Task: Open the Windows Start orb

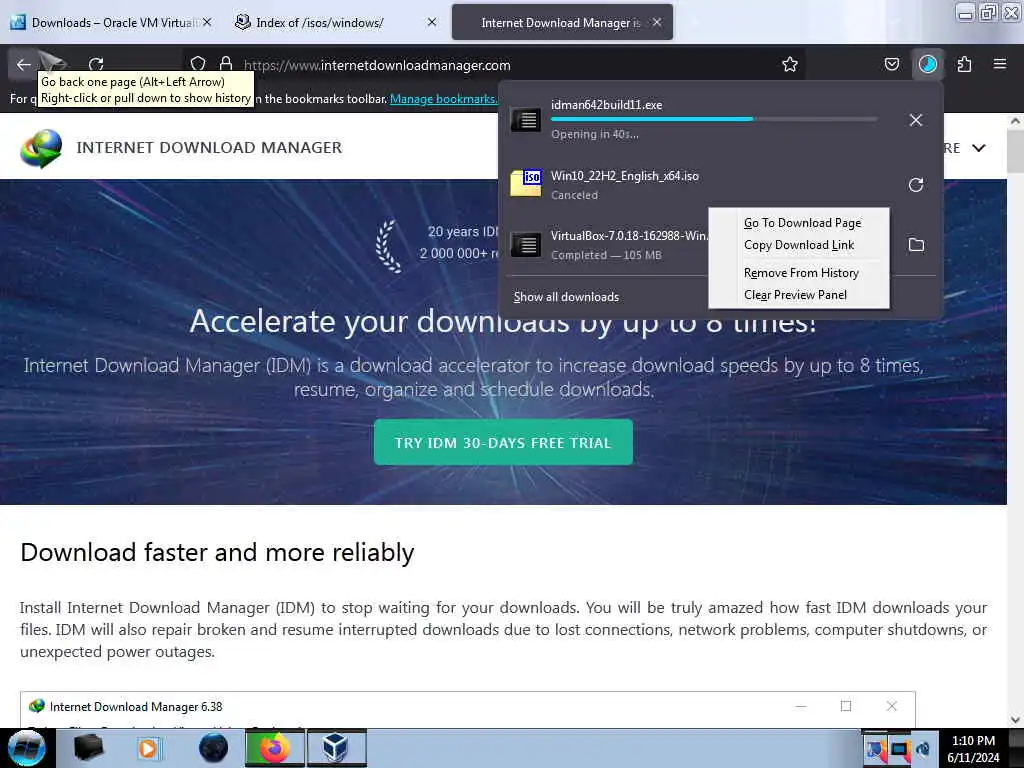Action: 27,748
